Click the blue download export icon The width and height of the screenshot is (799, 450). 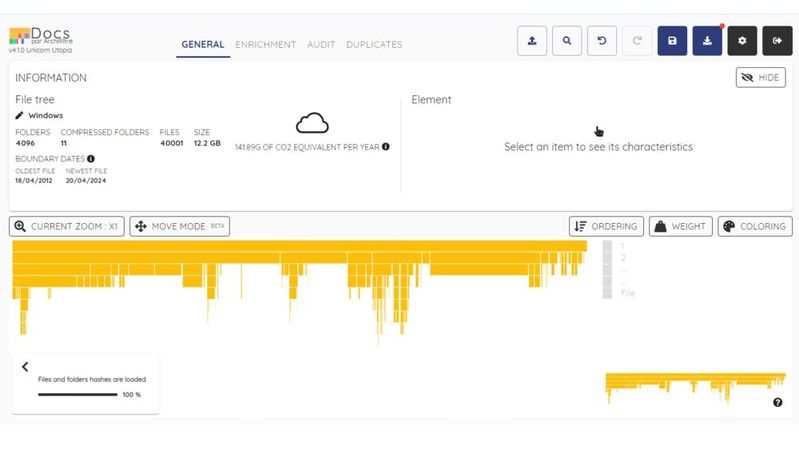[707, 41]
